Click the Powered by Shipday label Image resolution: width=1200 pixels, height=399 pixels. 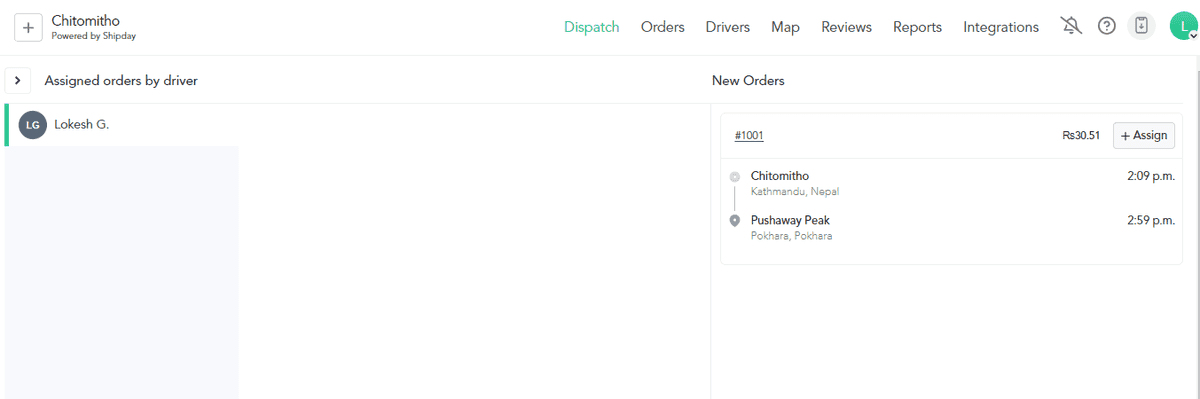pos(93,36)
